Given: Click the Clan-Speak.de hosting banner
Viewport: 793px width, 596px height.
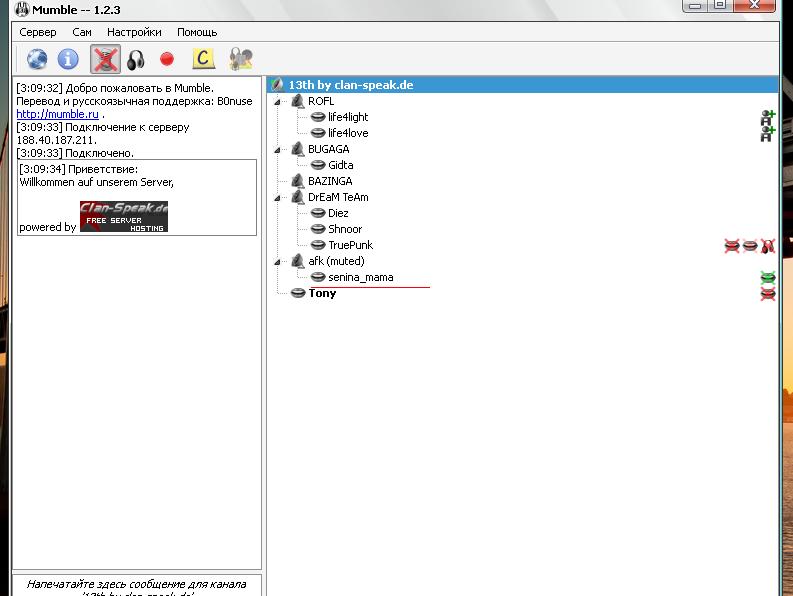Looking at the screenshot, I should tap(123, 216).
